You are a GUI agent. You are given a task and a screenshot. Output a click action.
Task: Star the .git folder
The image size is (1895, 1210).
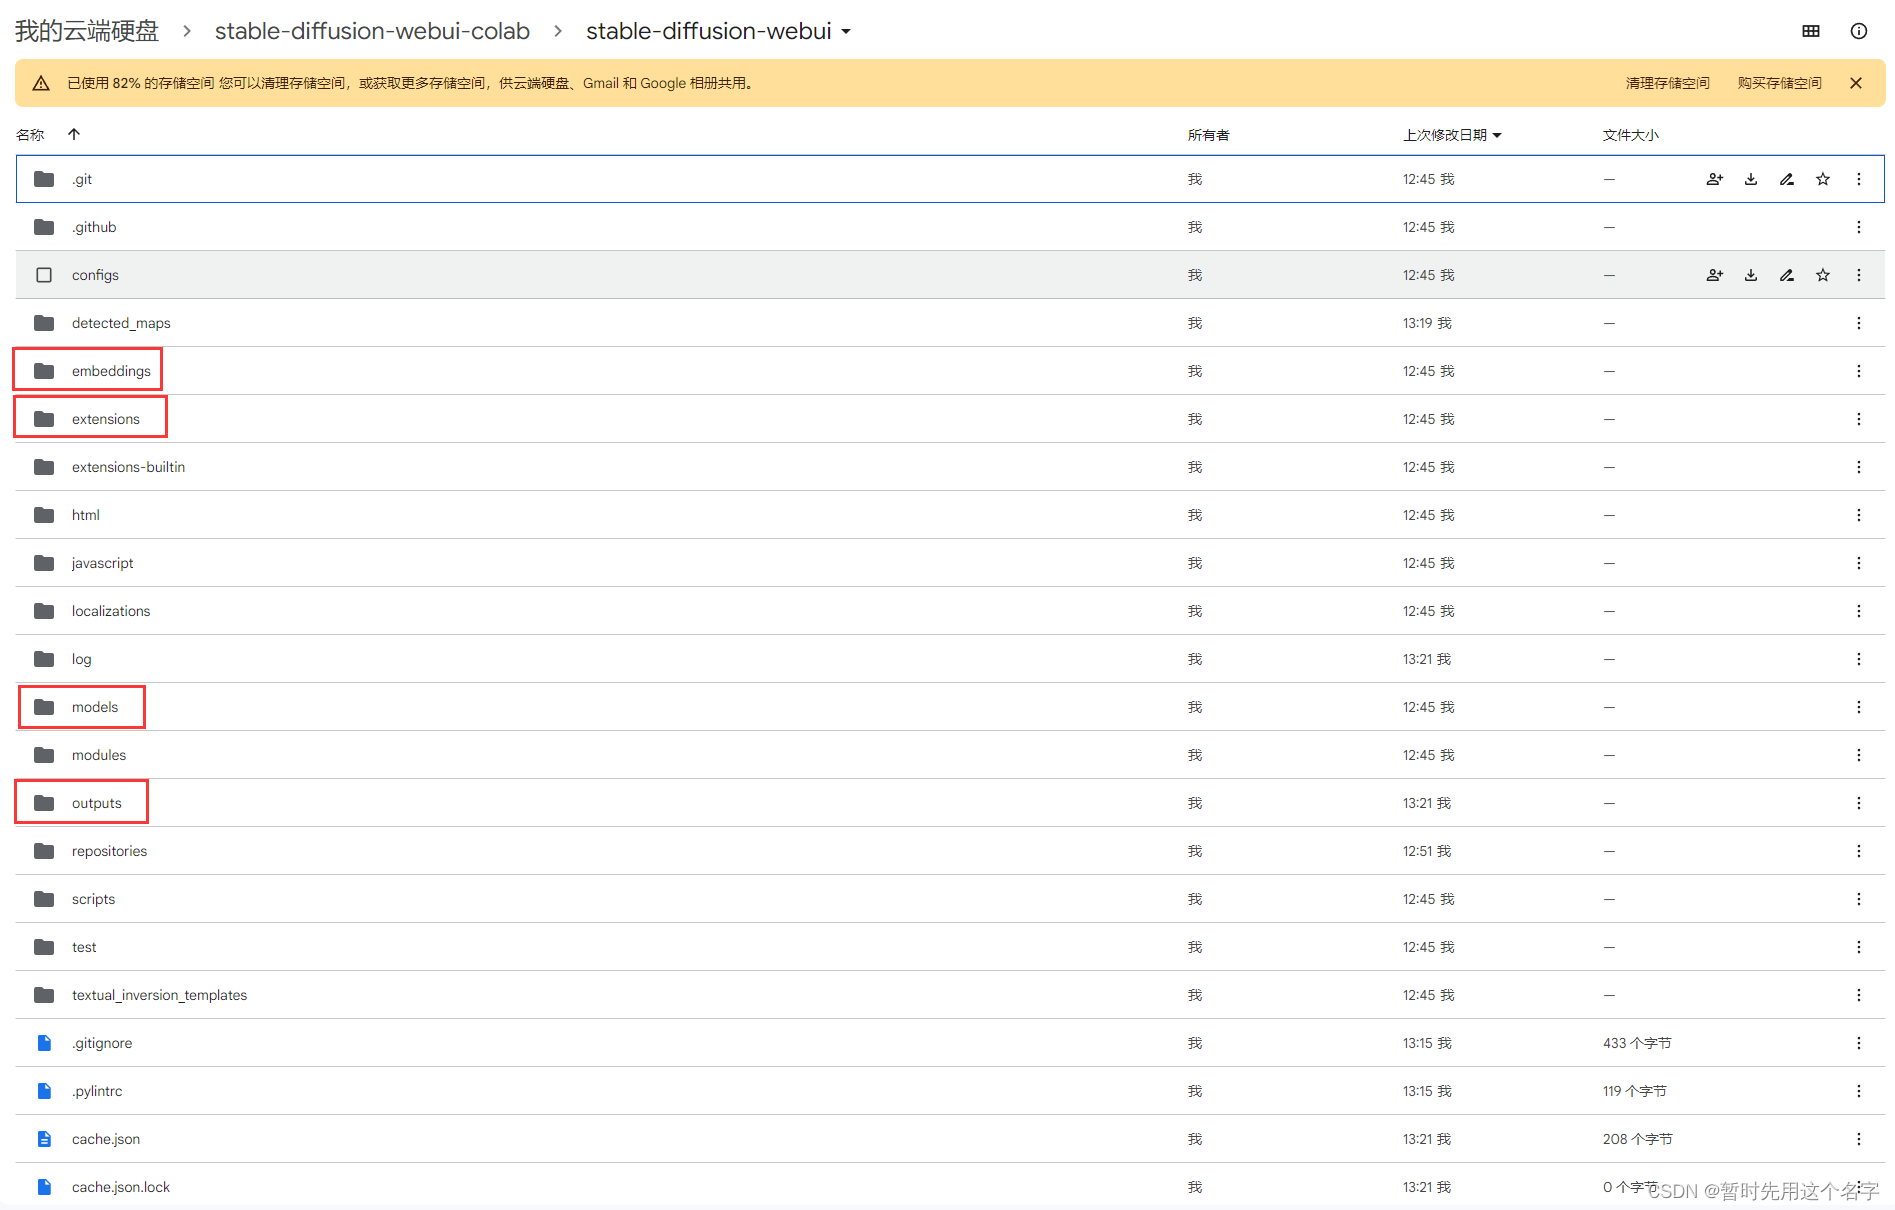pos(1822,179)
